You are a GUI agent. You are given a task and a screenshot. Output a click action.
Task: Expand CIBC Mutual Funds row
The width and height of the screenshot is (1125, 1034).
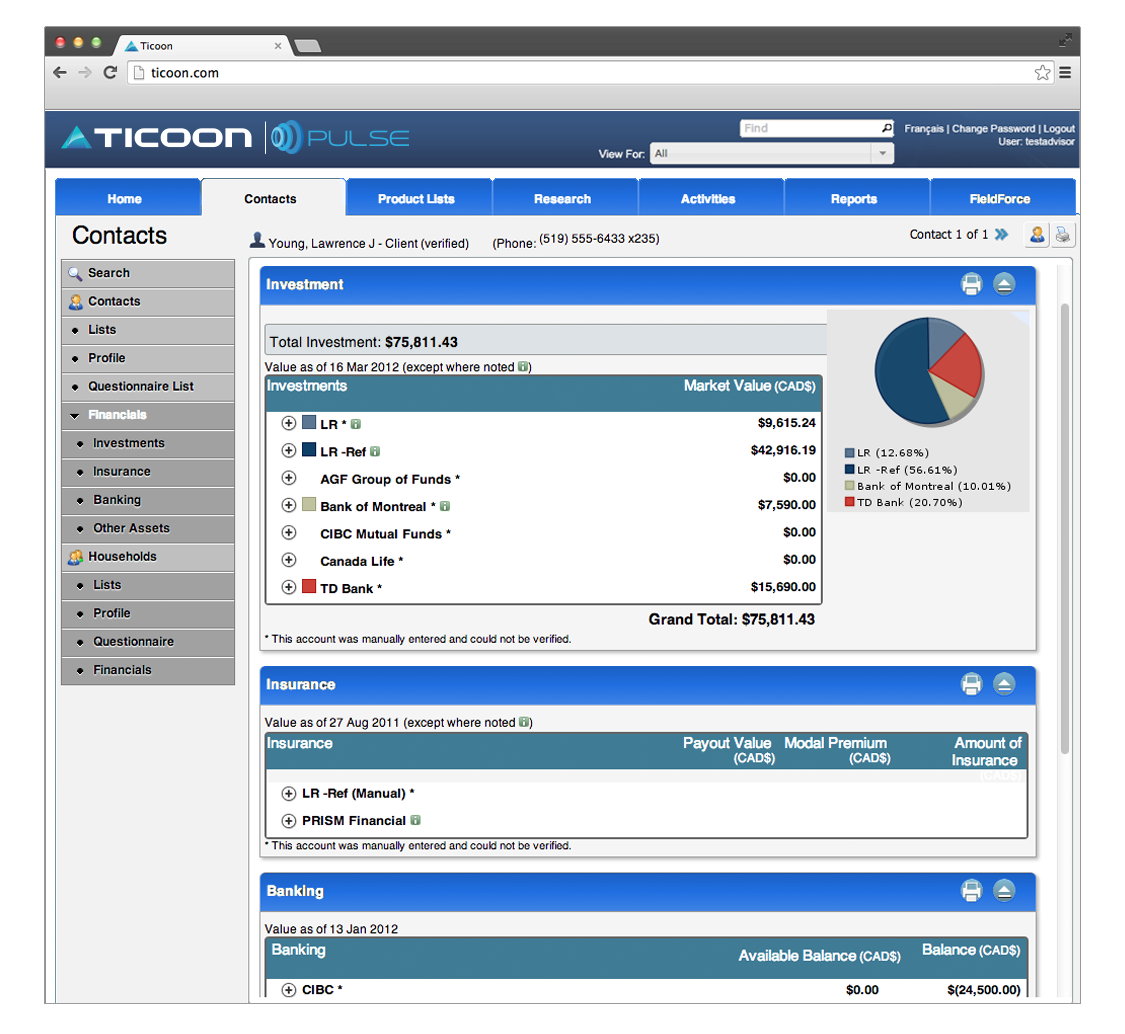[288, 532]
